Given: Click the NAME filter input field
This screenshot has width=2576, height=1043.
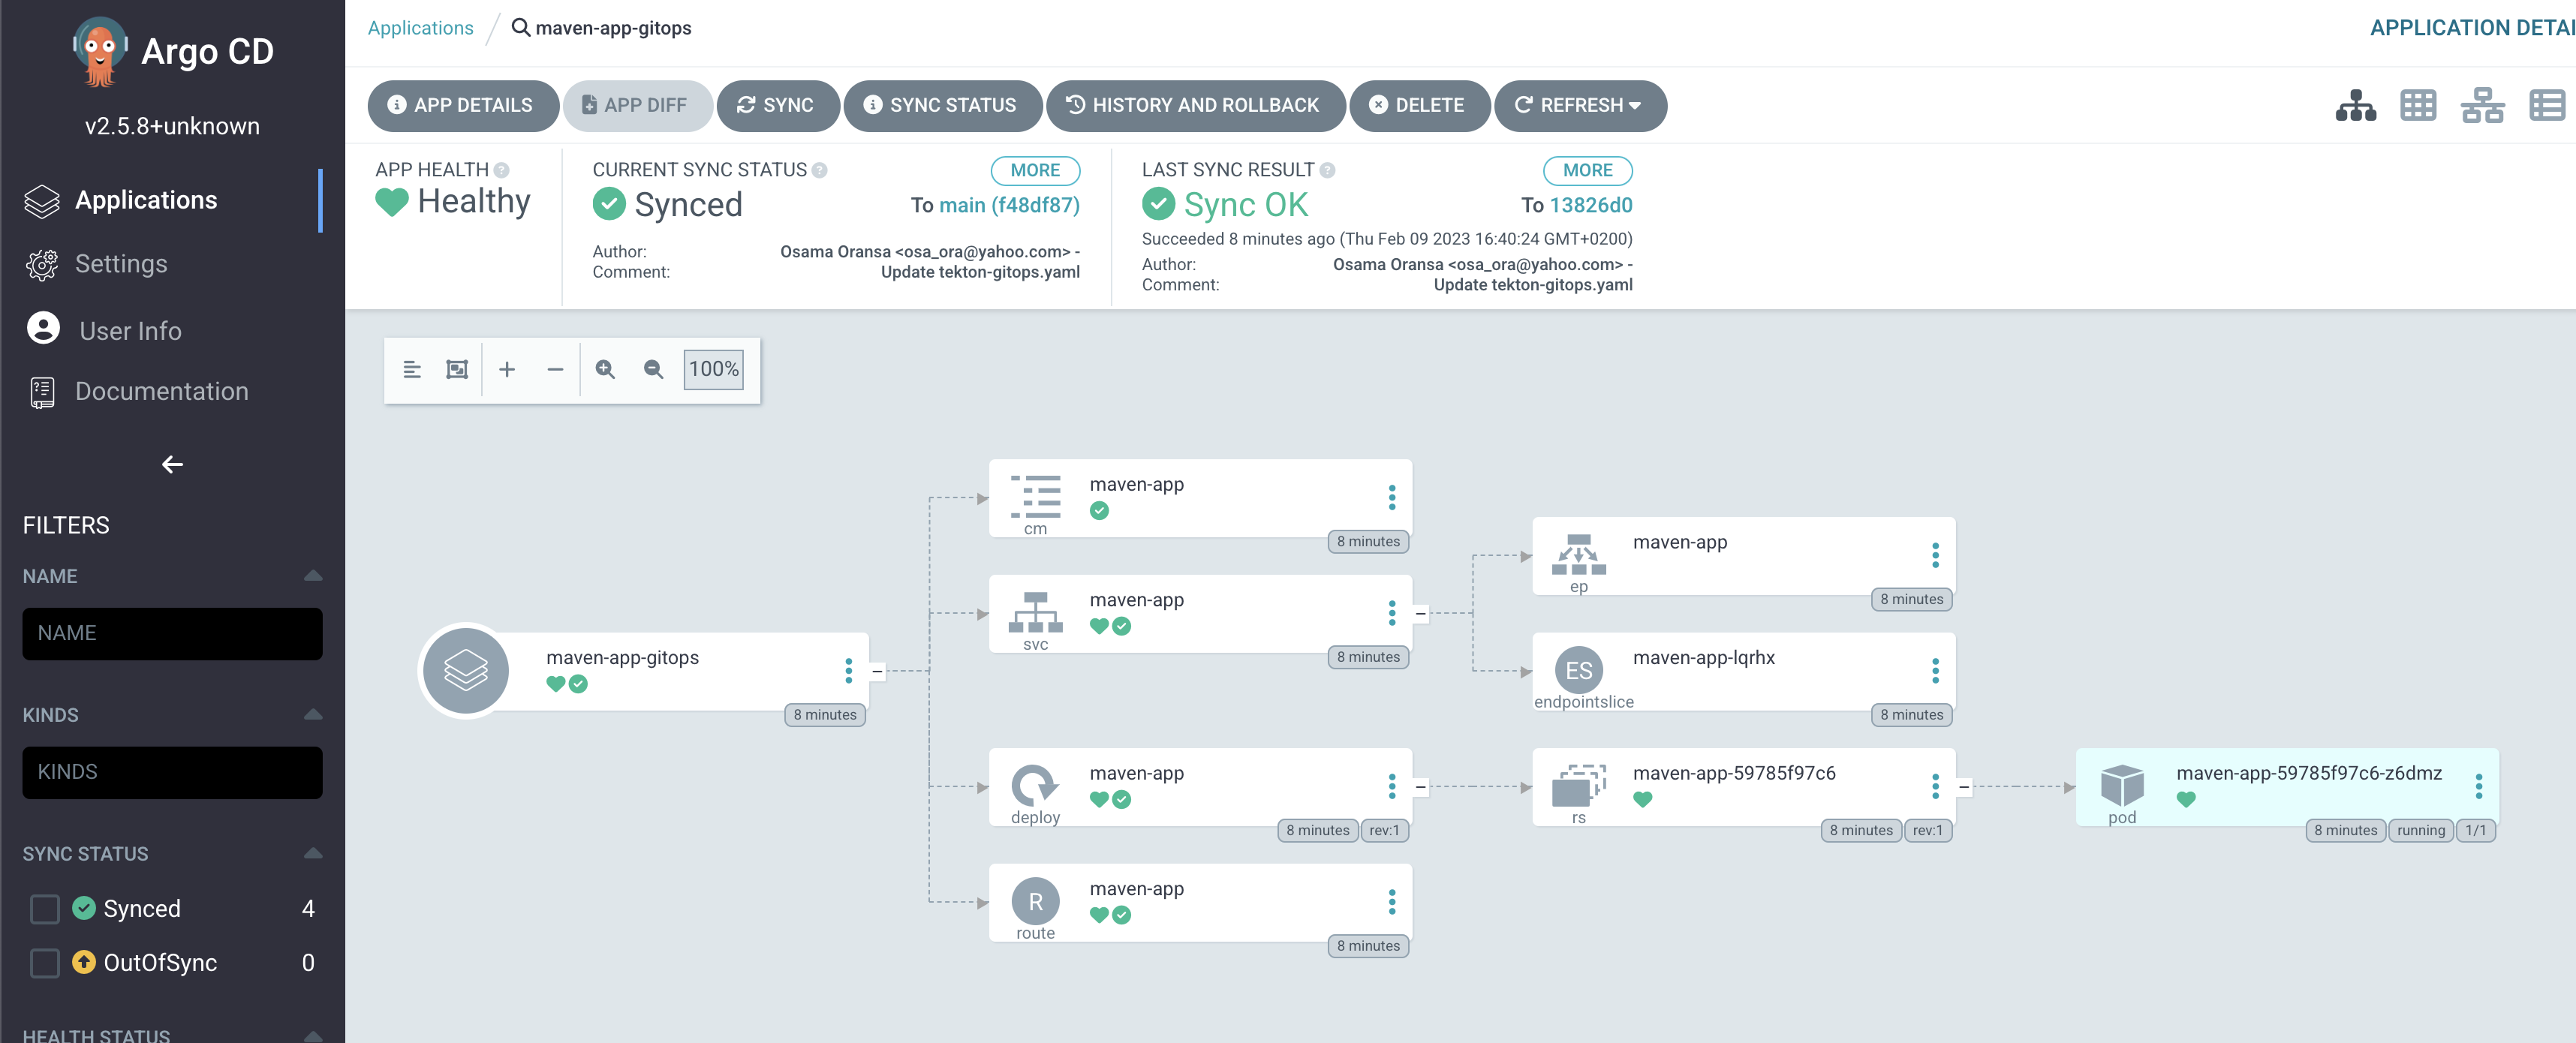Looking at the screenshot, I should click(172, 633).
